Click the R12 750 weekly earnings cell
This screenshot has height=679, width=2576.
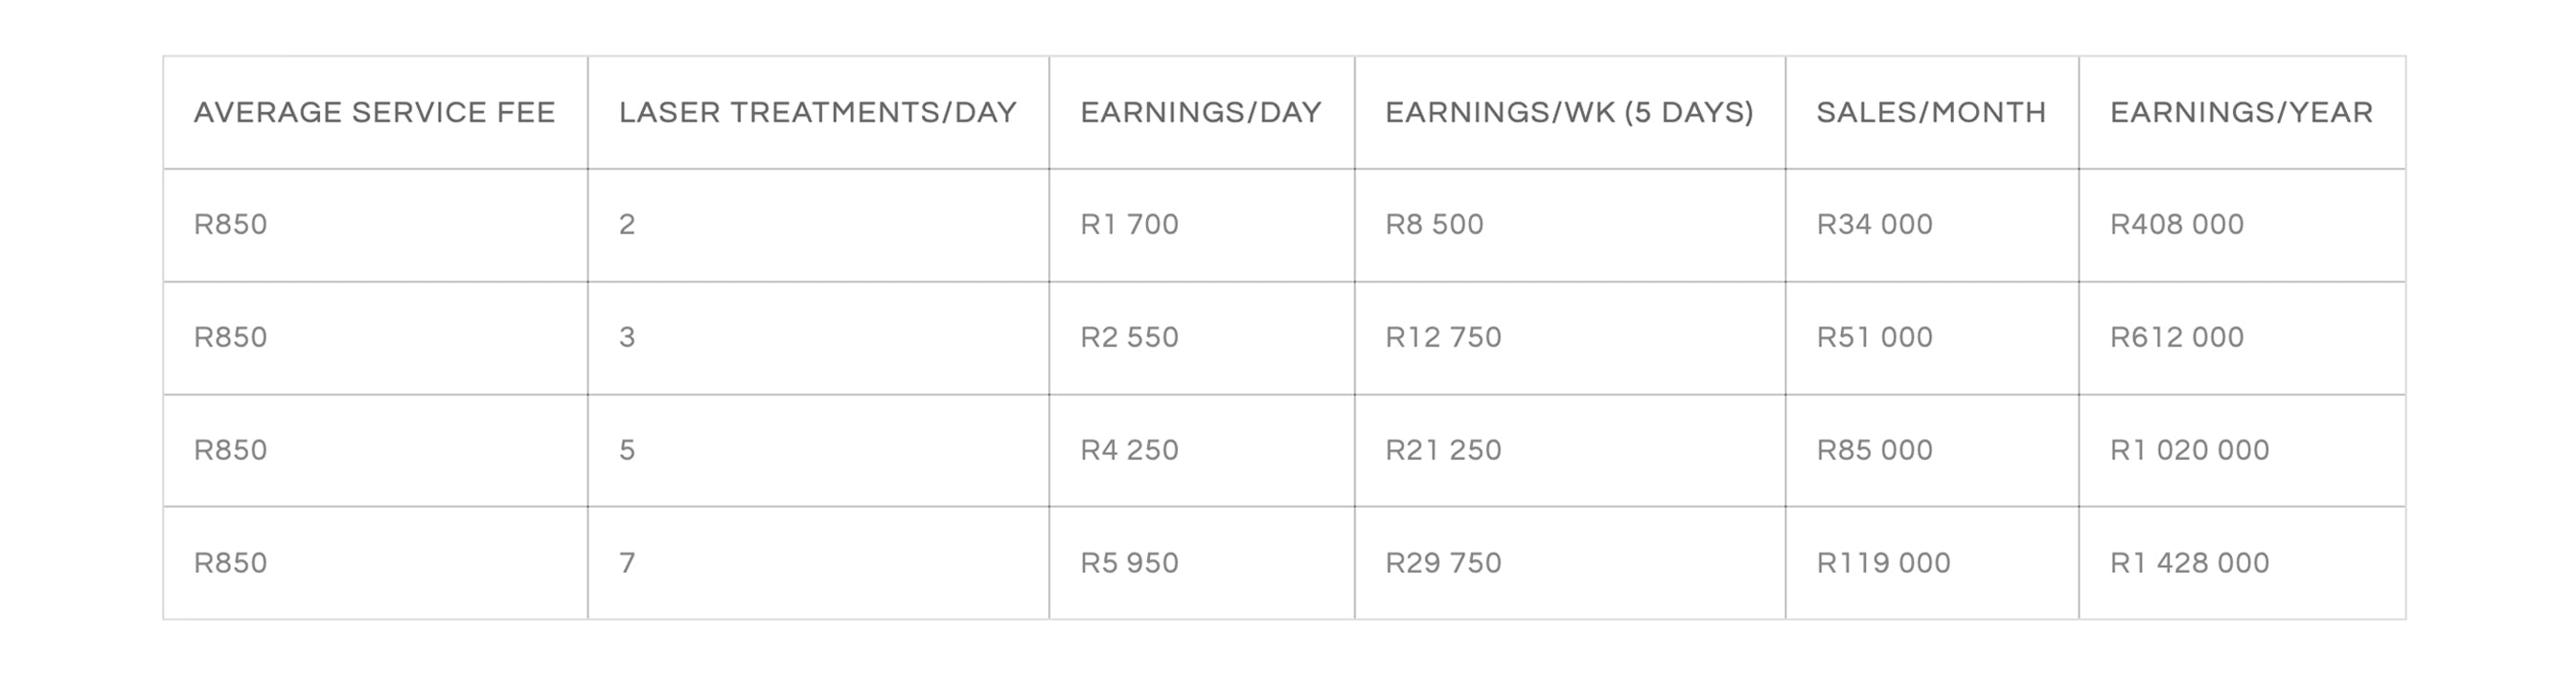[1443, 338]
